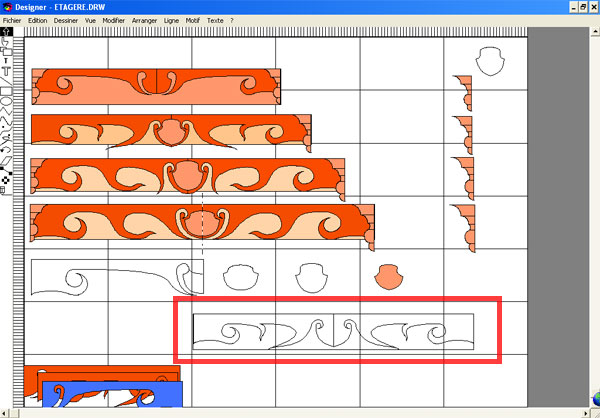Open the Motif menu
The image size is (600, 418).
click(x=193, y=21)
